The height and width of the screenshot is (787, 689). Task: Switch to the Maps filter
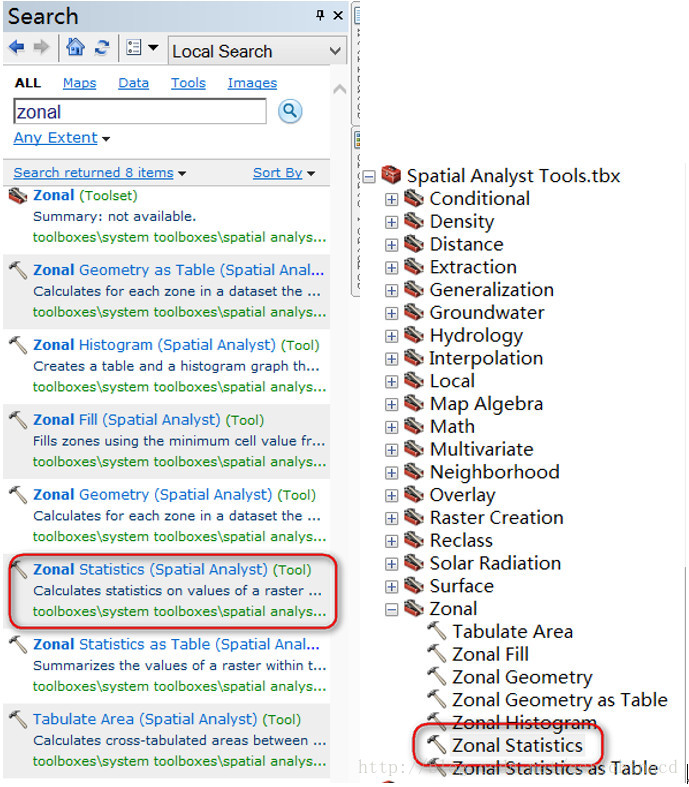click(x=79, y=83)
